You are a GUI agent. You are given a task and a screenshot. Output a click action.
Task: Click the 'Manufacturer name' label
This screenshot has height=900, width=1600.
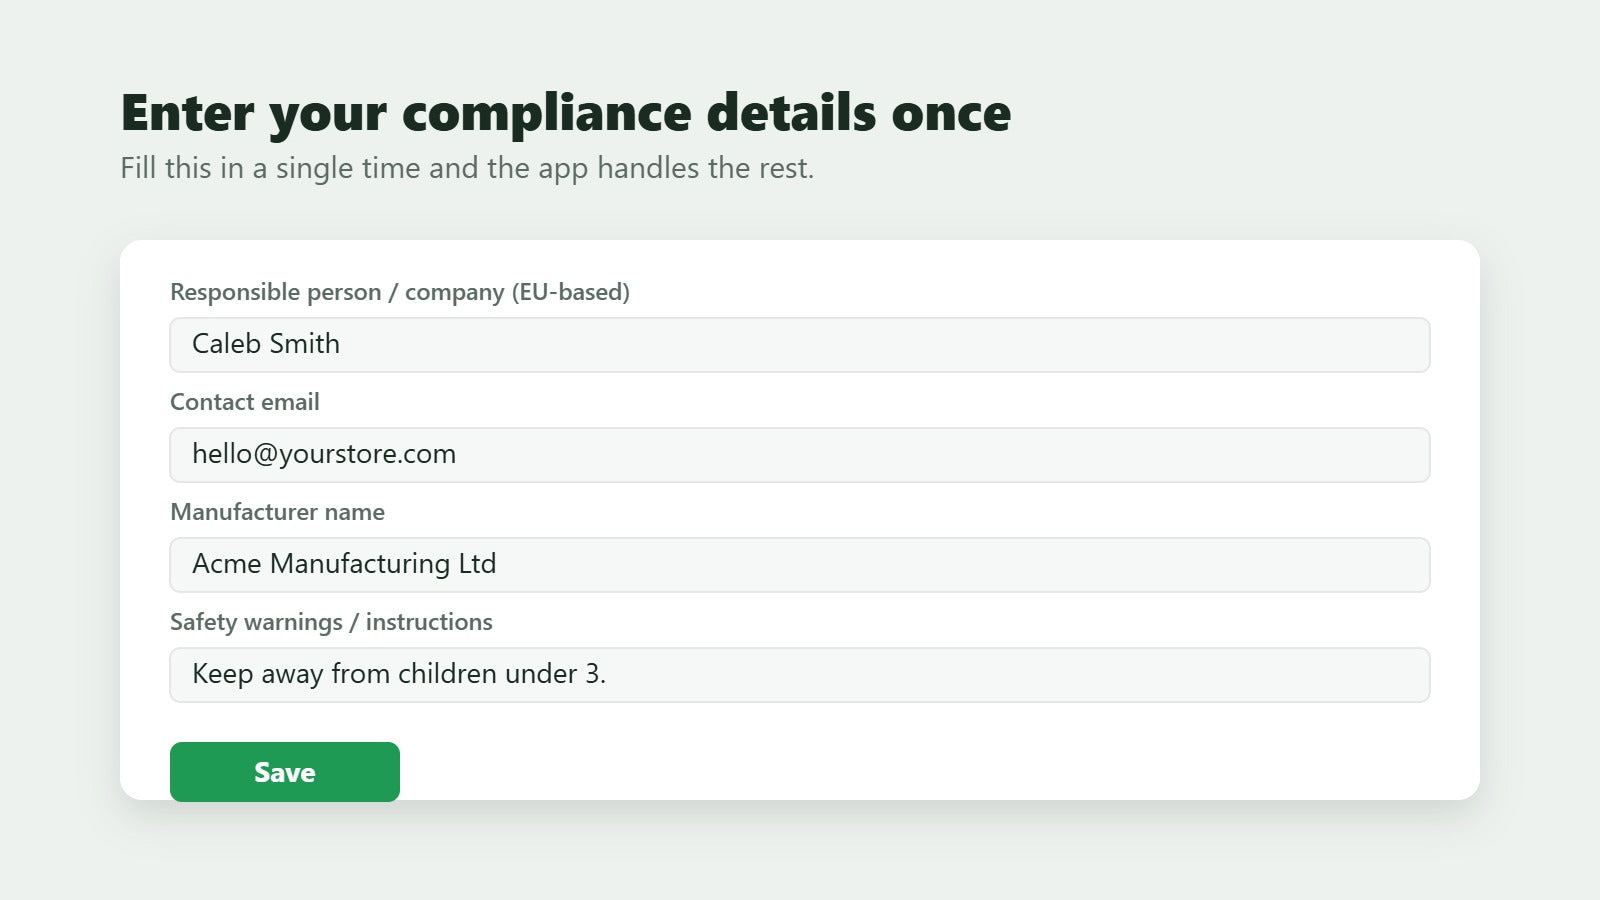point(277,512)
